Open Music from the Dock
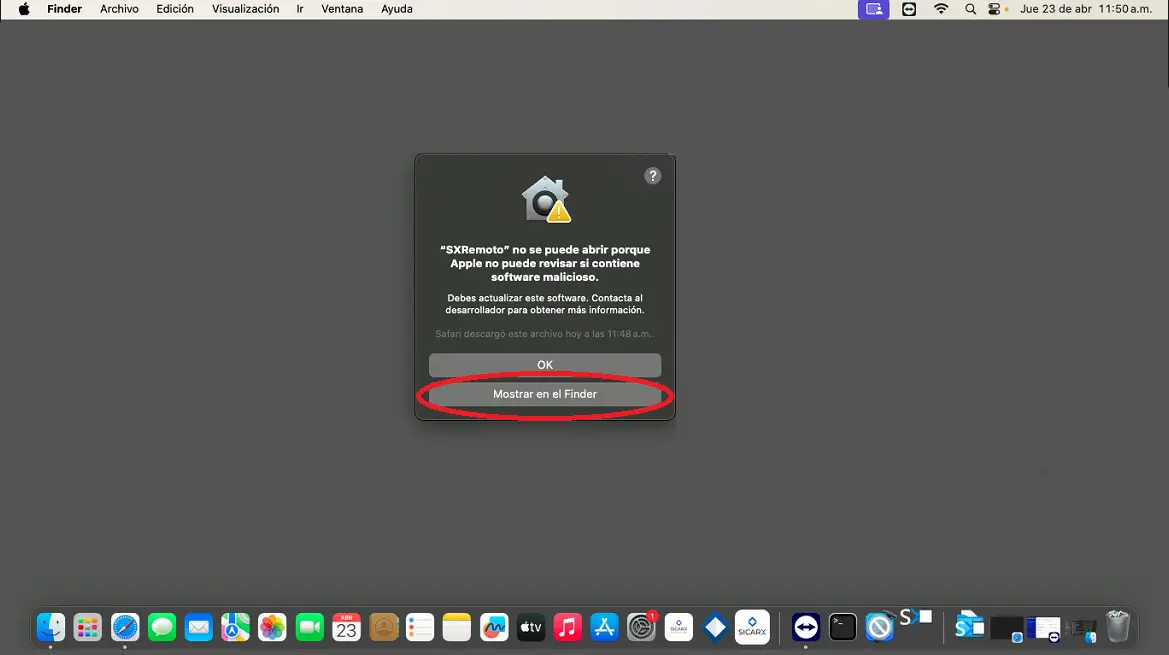 tap(567, 627)
